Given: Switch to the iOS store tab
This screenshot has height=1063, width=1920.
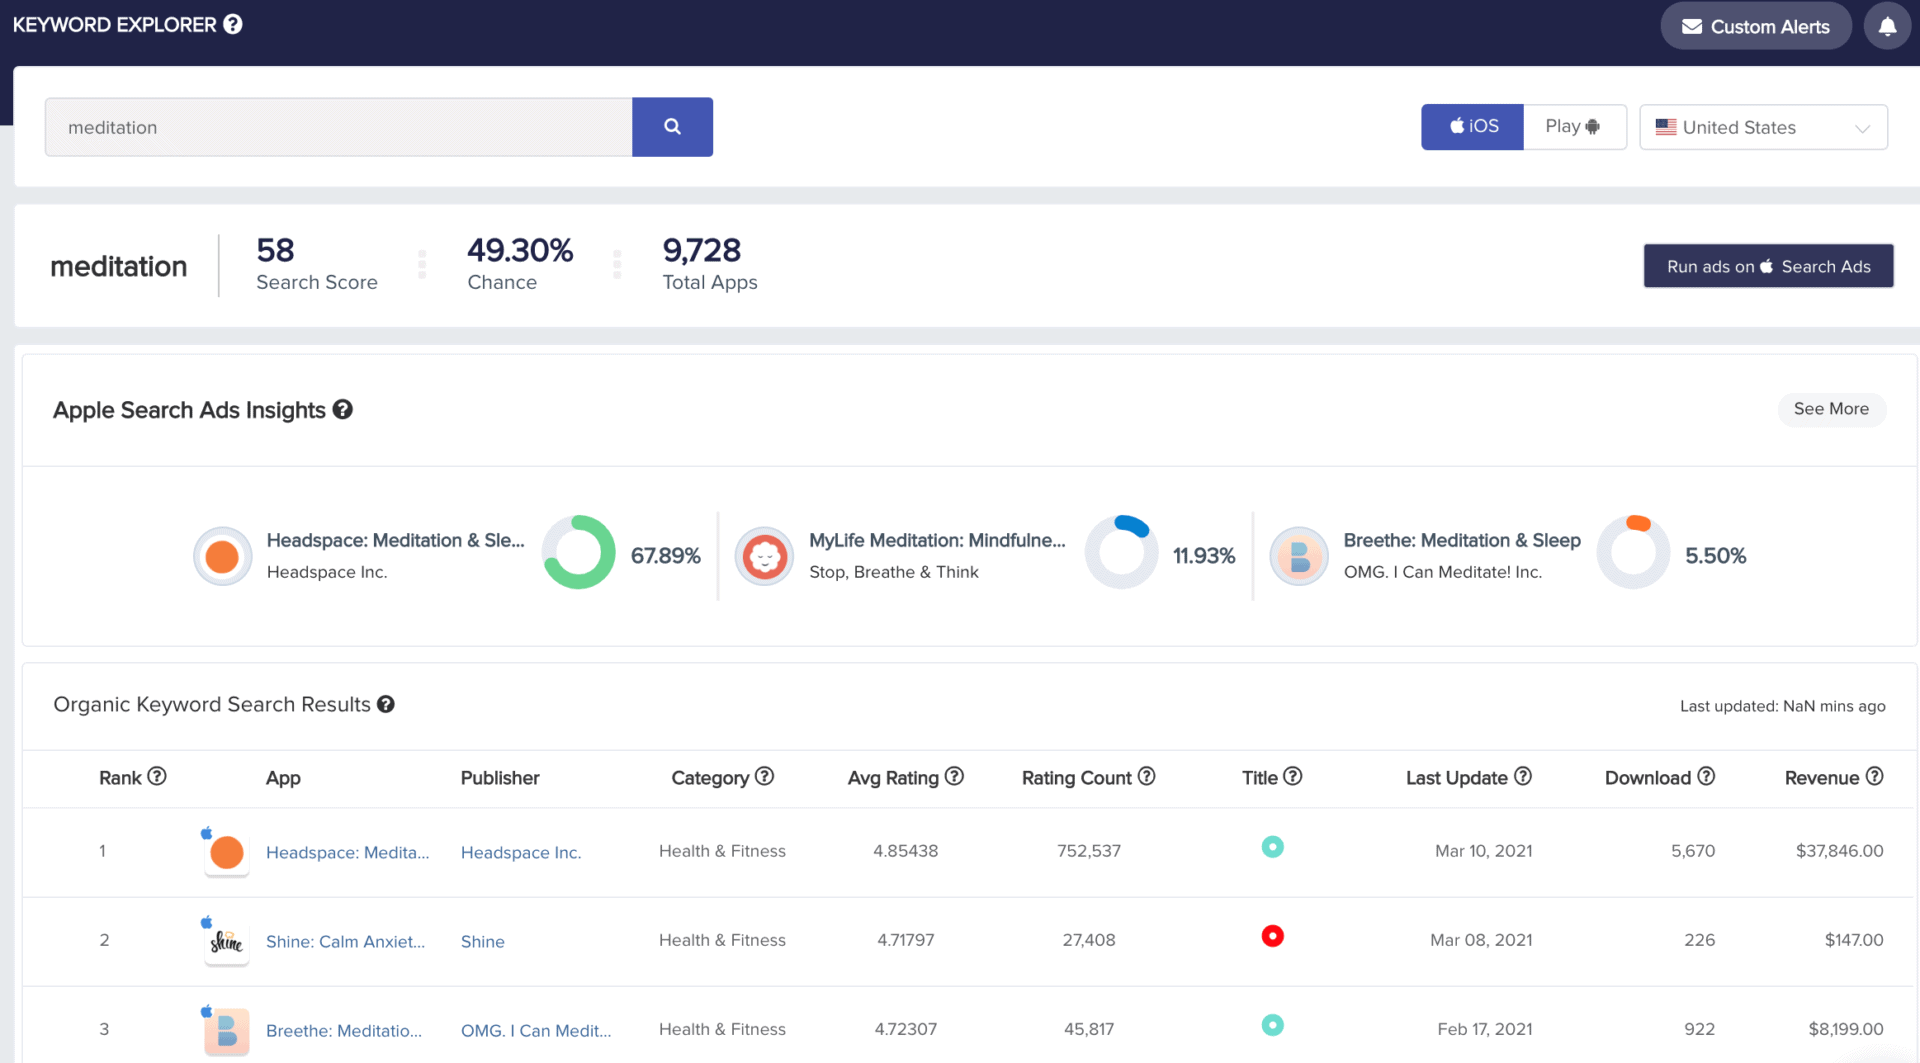Looking at the screenshot, I should (x=1472, y=127).
